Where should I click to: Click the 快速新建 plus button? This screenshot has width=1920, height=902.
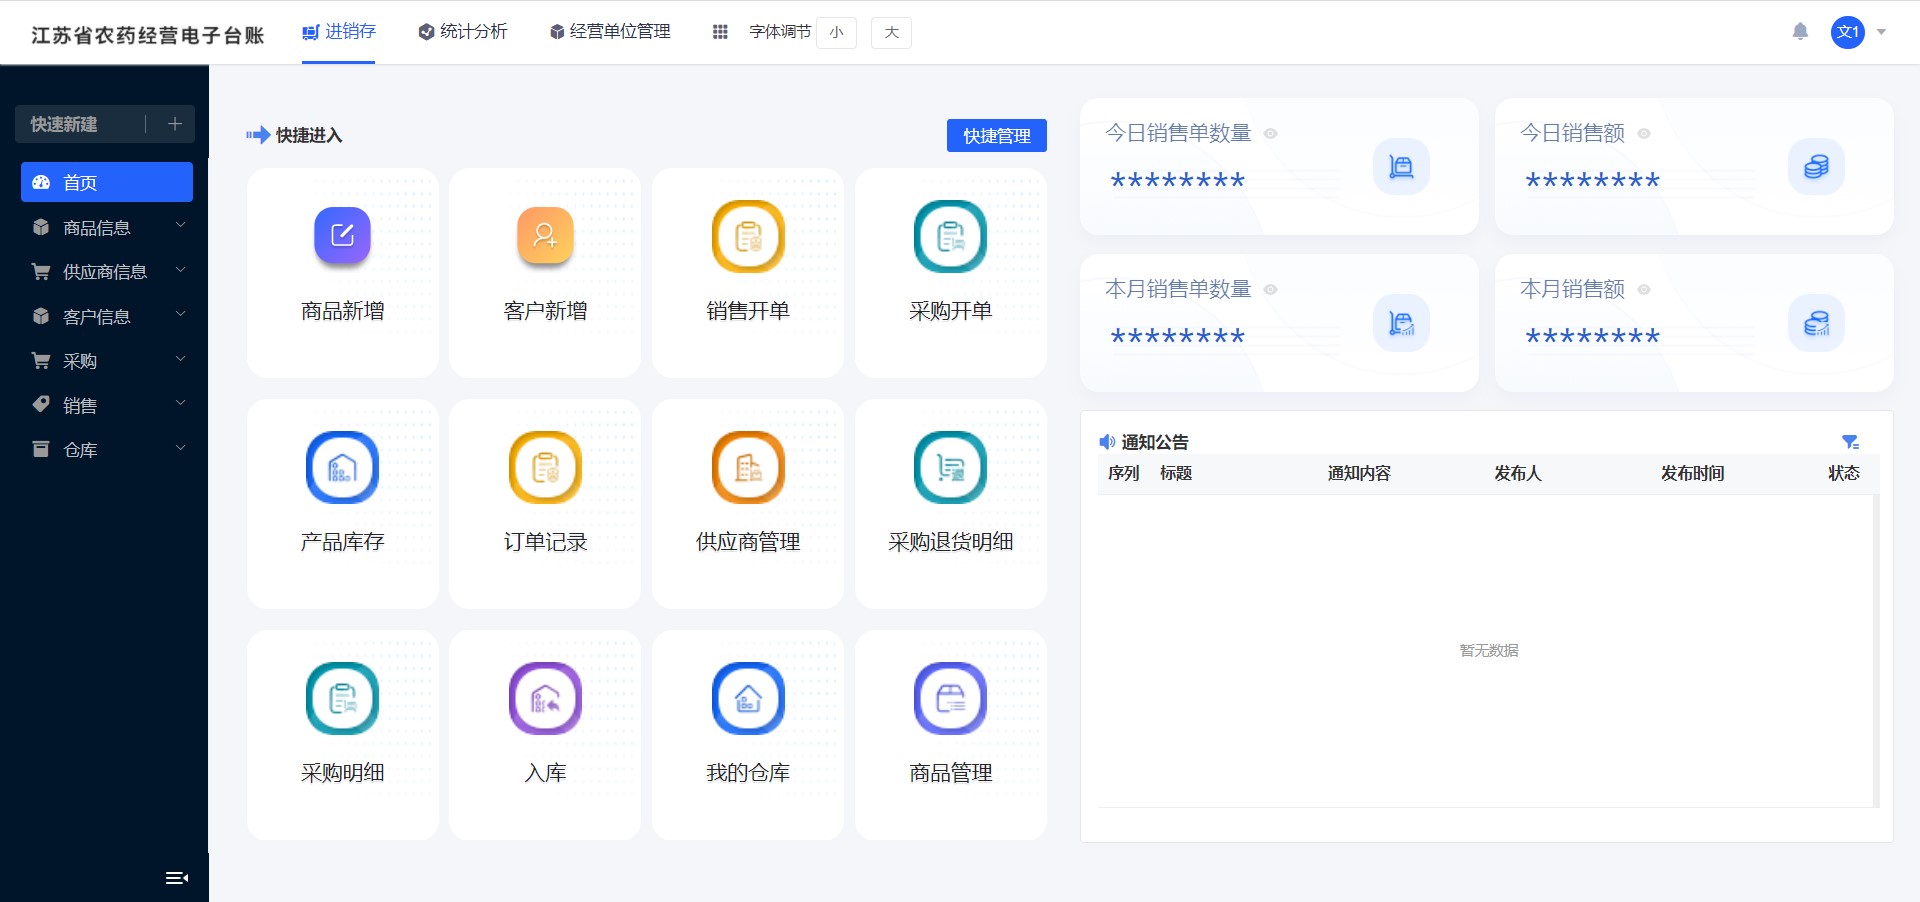[175, 124]
